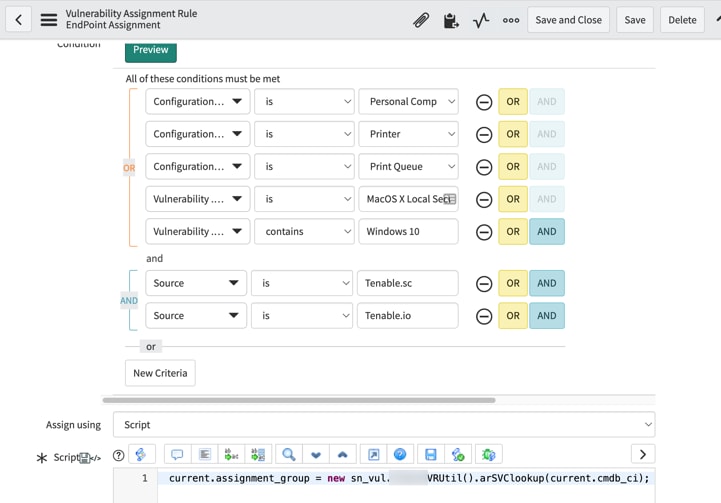Find next with the down arrow icon

click(x=315, y=455)
